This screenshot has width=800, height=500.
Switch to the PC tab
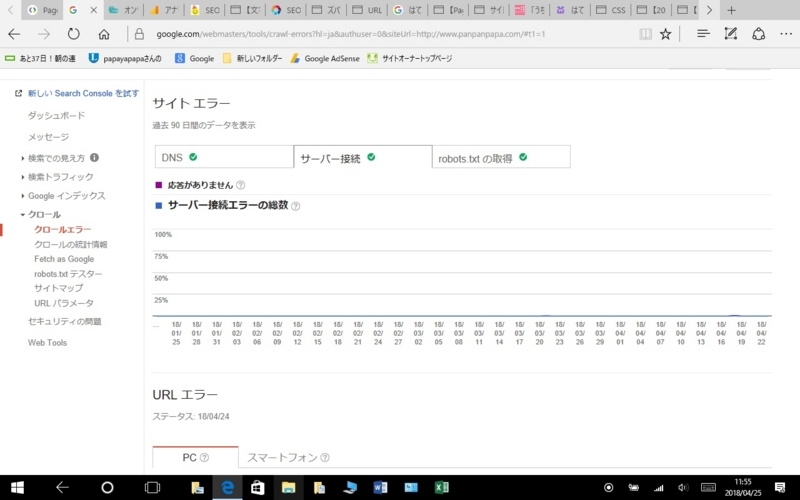(195, 457)
